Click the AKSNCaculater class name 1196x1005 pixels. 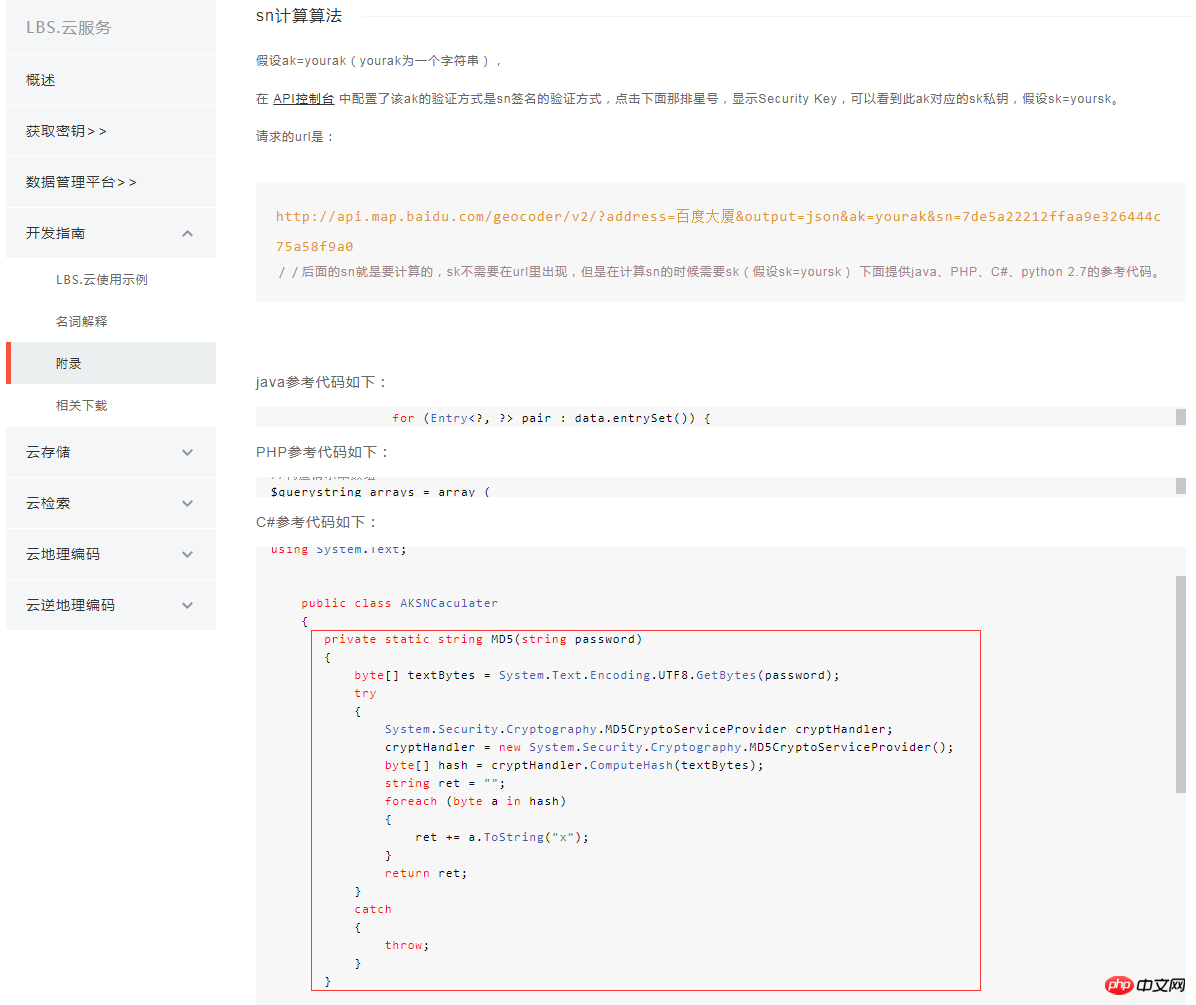coord(448,603)
